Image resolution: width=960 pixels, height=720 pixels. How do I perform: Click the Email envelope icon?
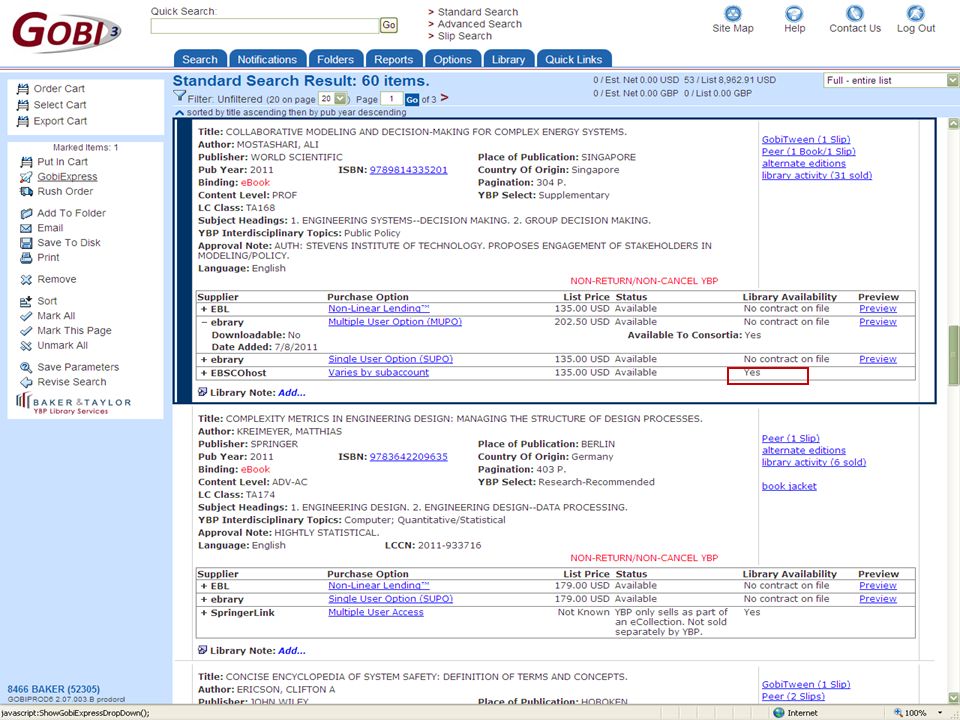click(x=26, y=228)
